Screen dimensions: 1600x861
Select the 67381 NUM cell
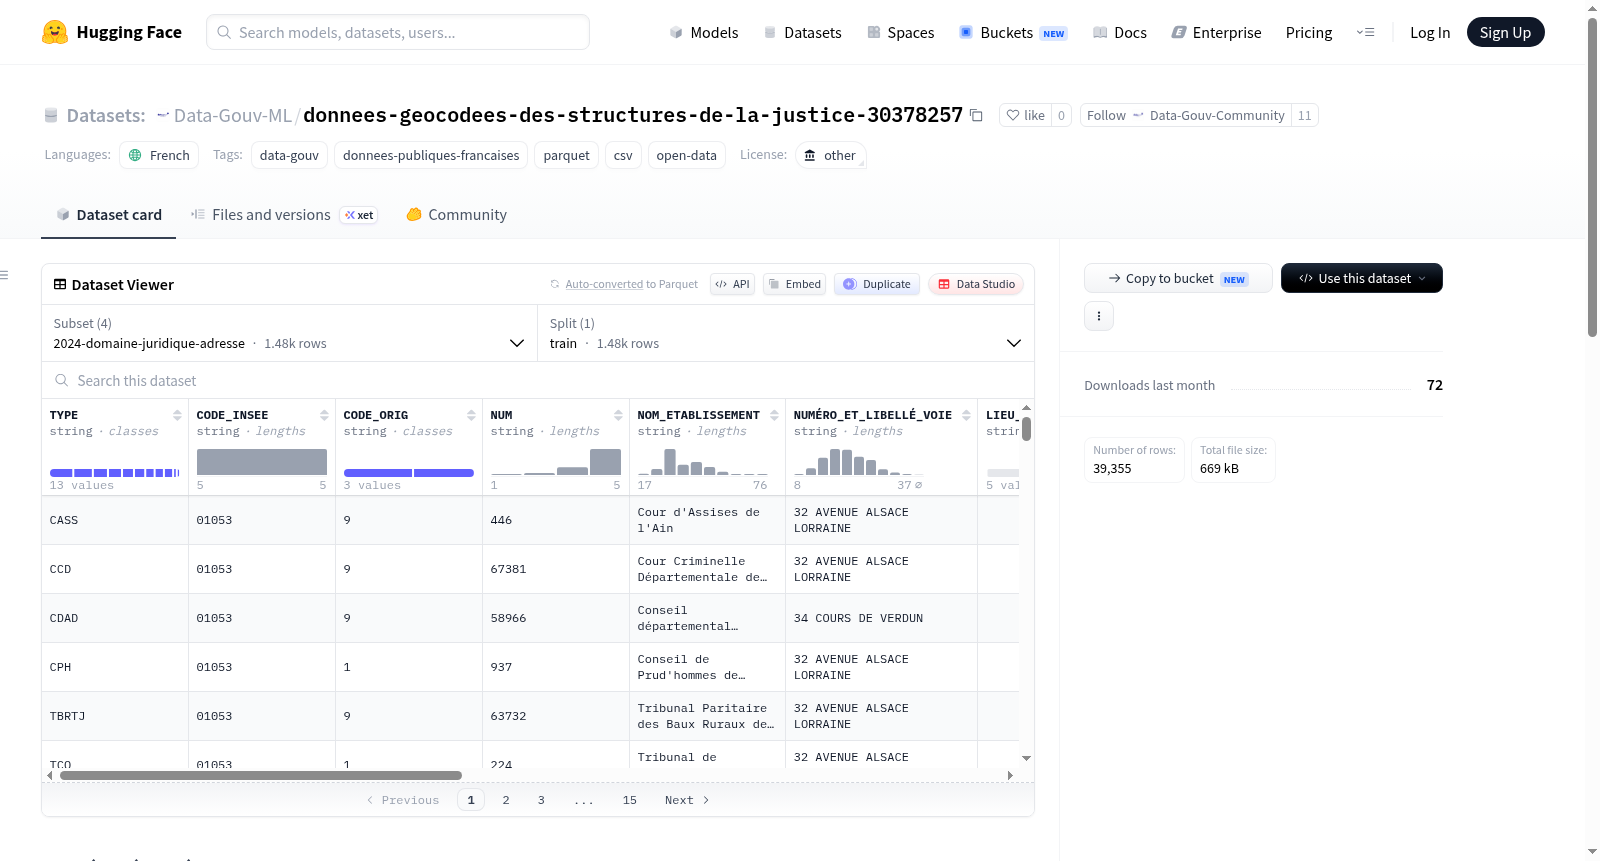(556, 569)
